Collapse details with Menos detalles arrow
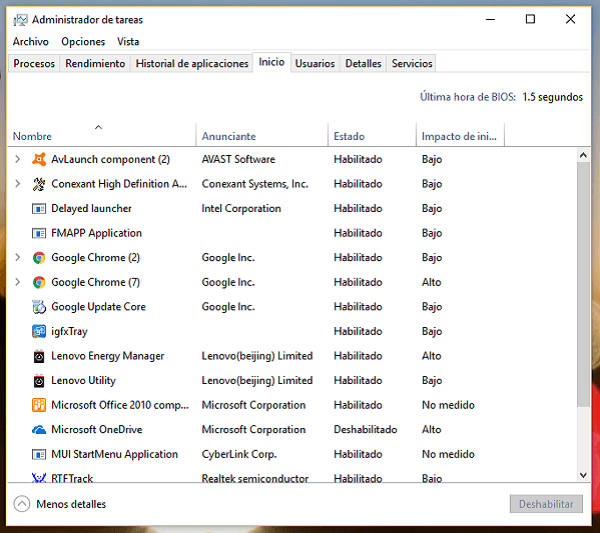The height and width of the screenshot is (533, 600). [x=22, y=504]
